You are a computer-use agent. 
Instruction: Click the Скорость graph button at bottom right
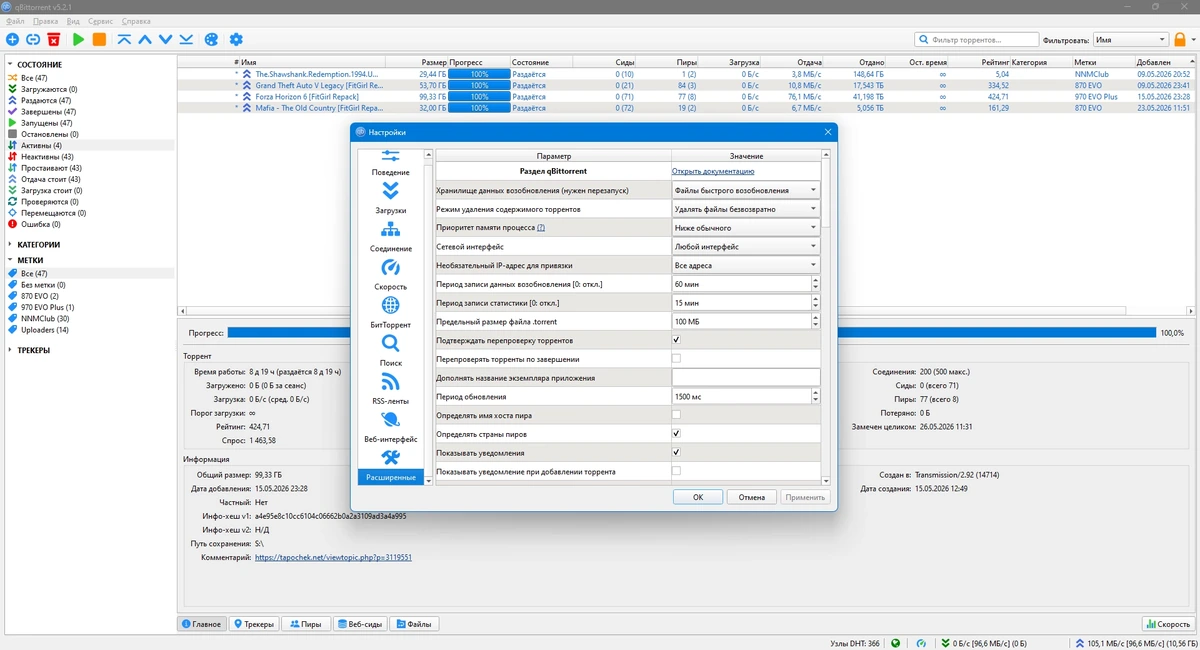(x=1167, y=624)
